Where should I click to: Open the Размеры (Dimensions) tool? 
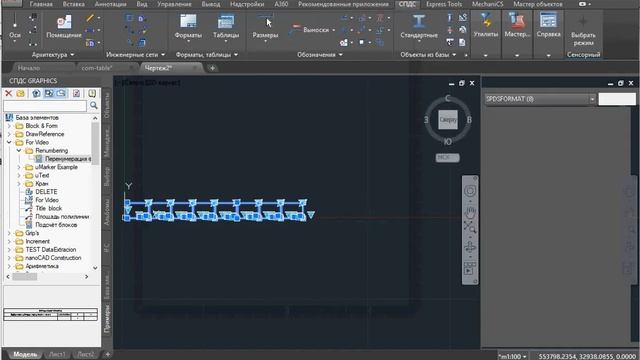265,27
